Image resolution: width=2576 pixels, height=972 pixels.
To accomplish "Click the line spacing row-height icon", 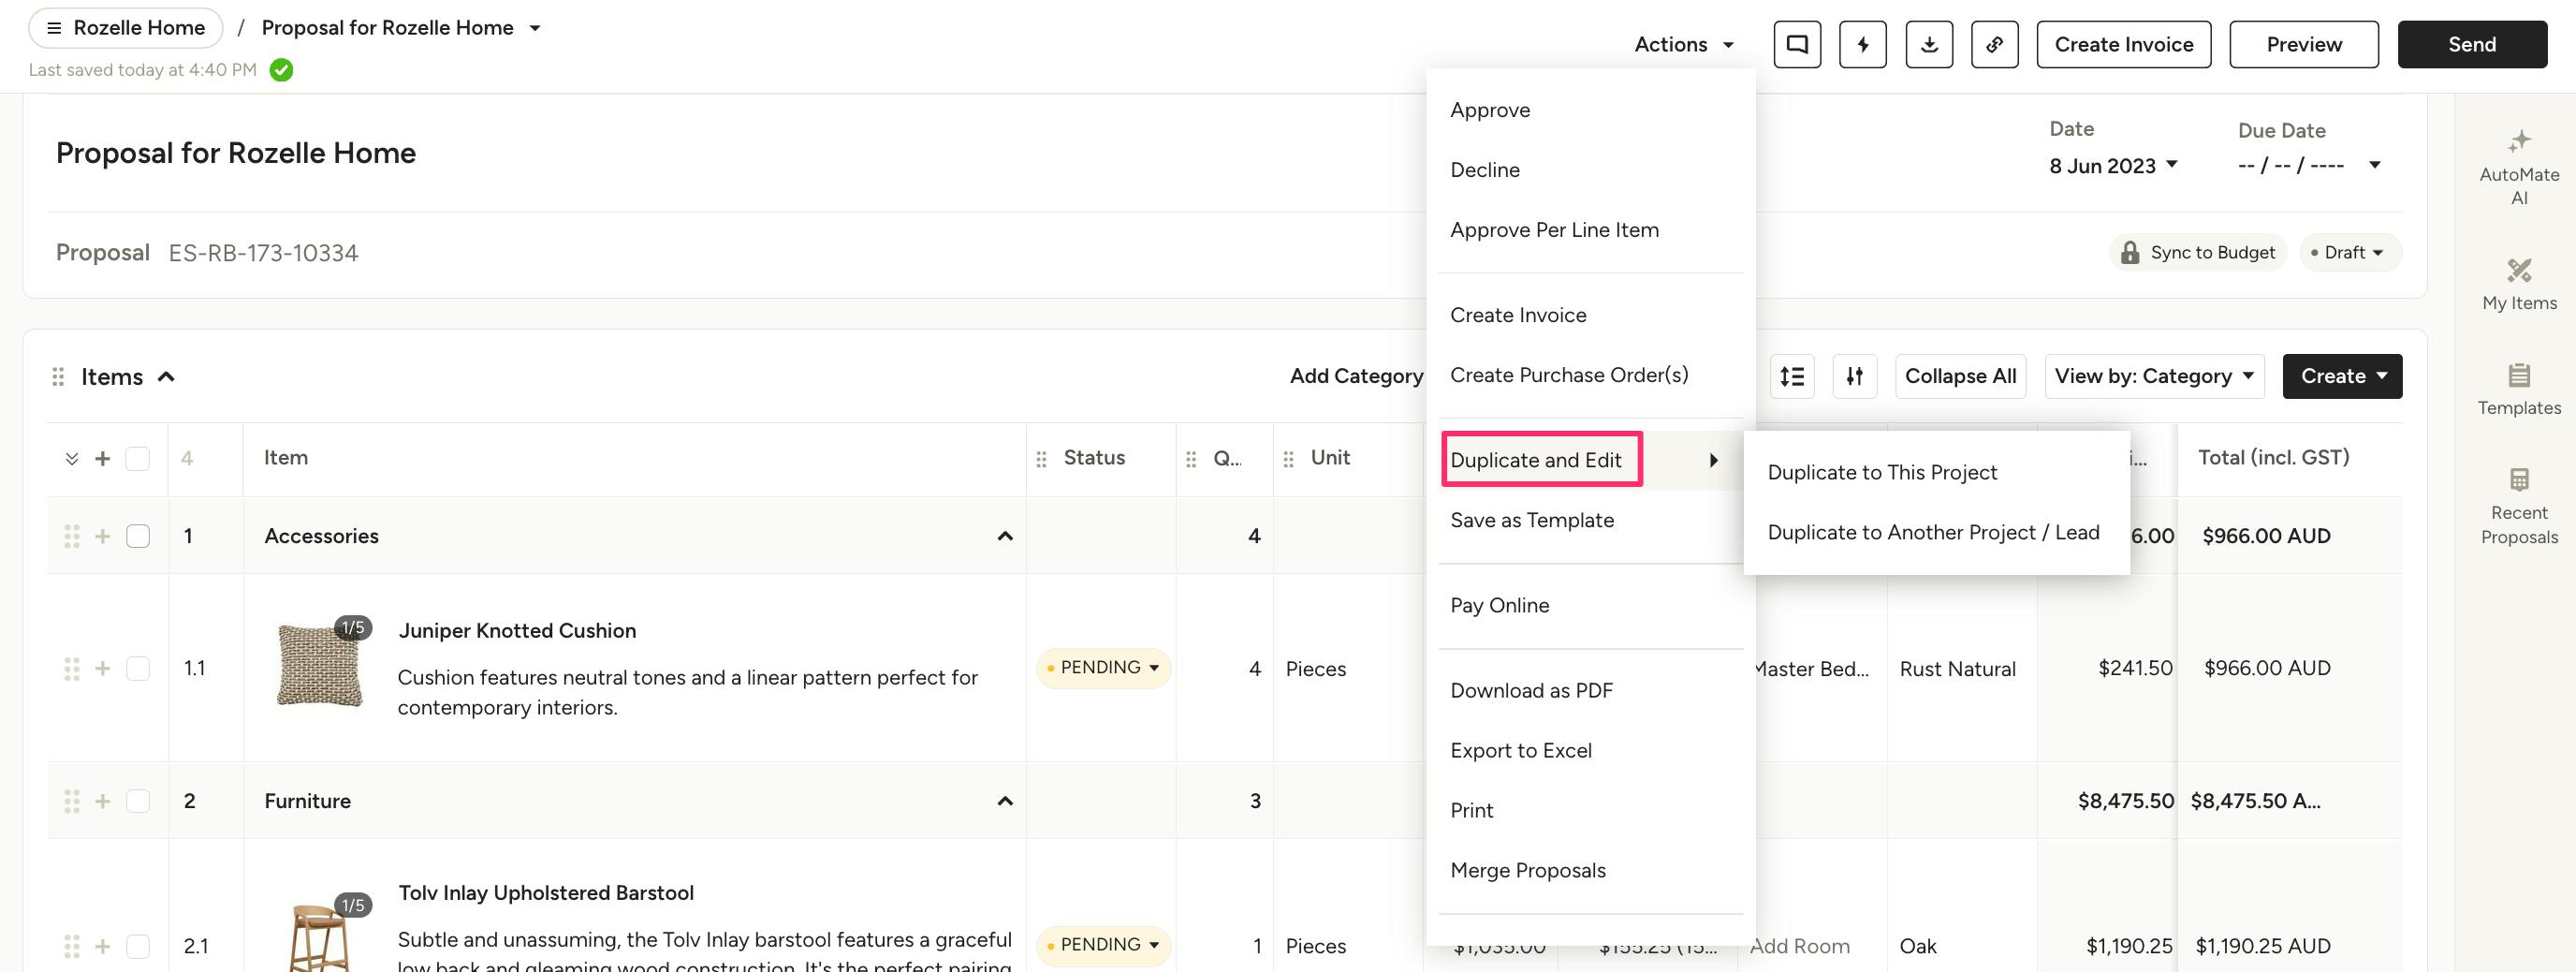I will [1792, 377].
